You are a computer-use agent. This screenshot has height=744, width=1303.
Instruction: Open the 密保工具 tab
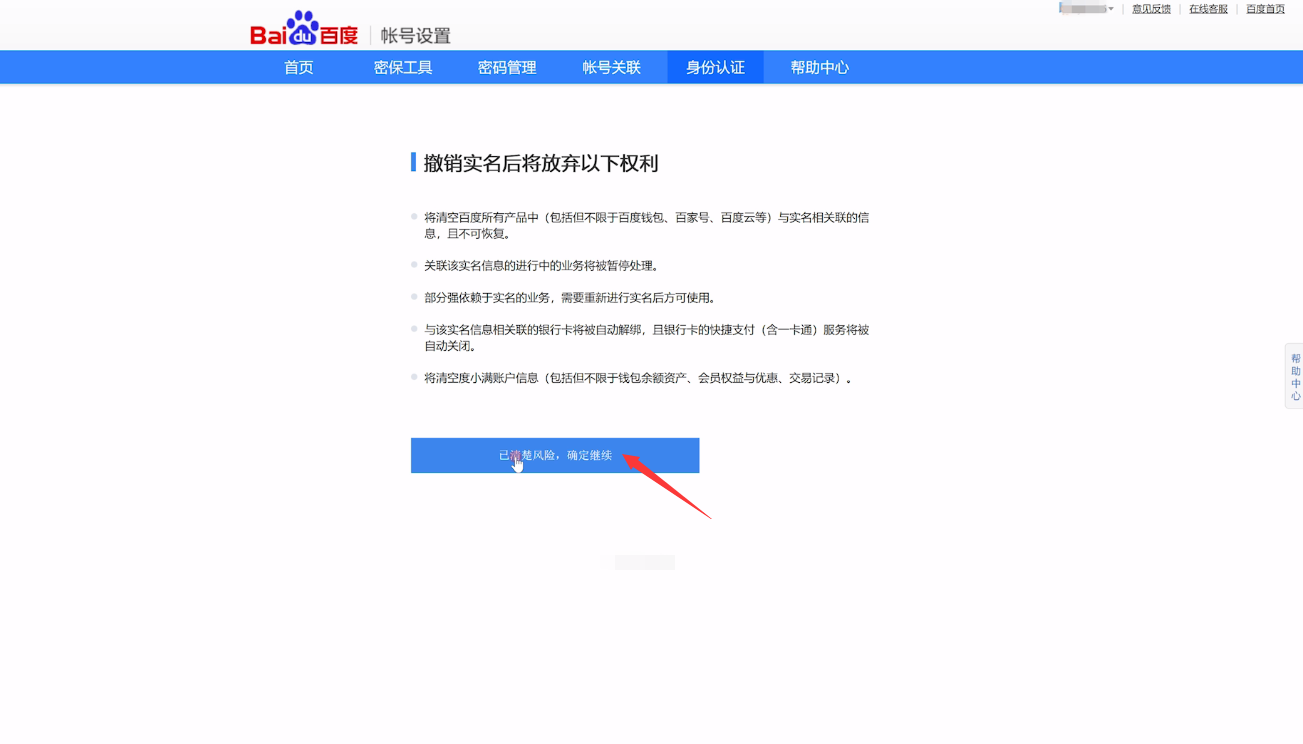(x=403, y=67)
